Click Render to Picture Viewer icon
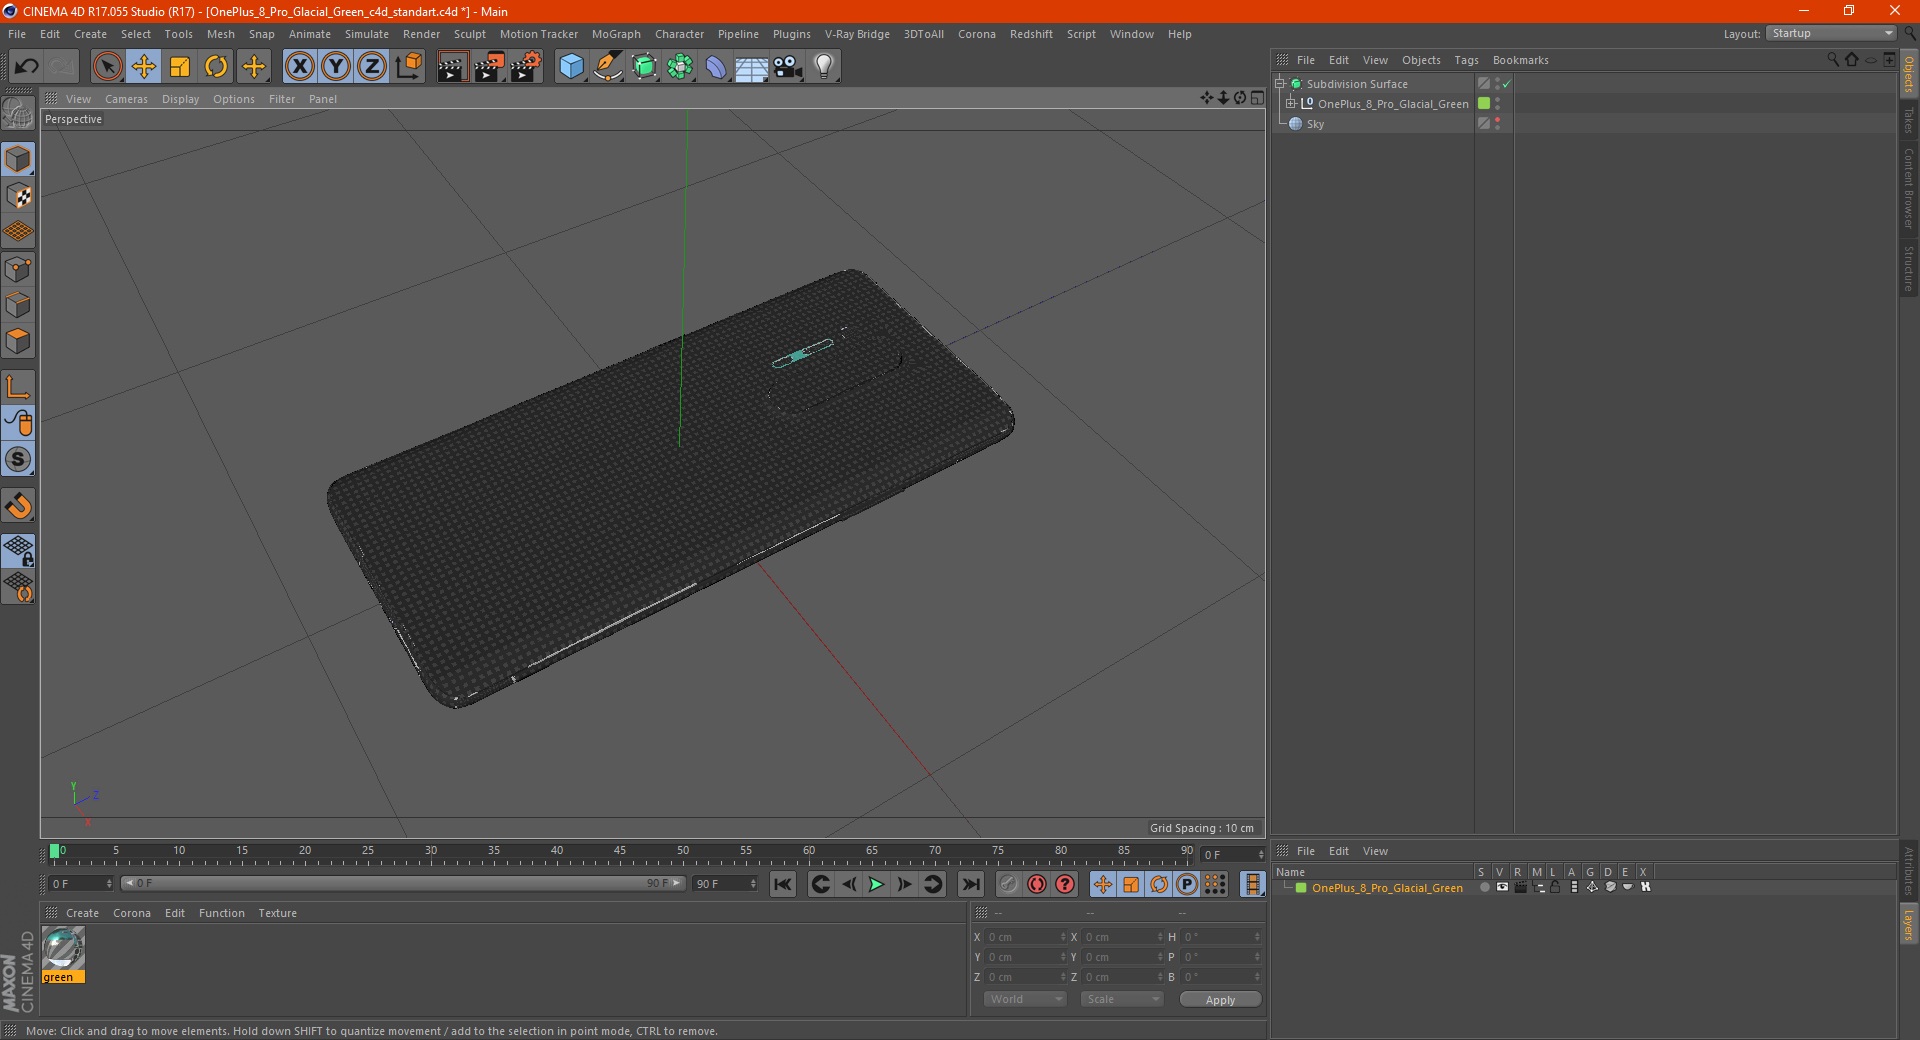Screen dimensions: 1920x1040 click(489, 67)
